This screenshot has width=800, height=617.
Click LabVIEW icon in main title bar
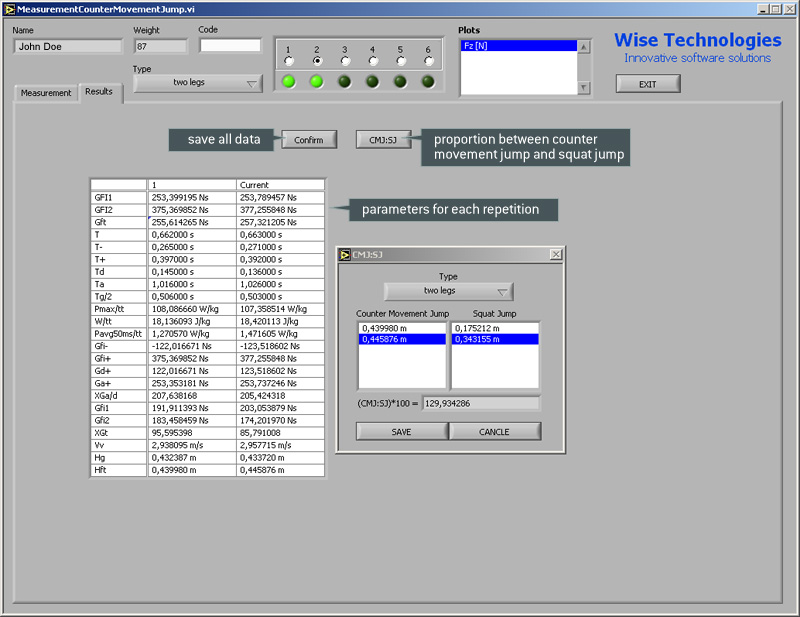coord(9,9)
